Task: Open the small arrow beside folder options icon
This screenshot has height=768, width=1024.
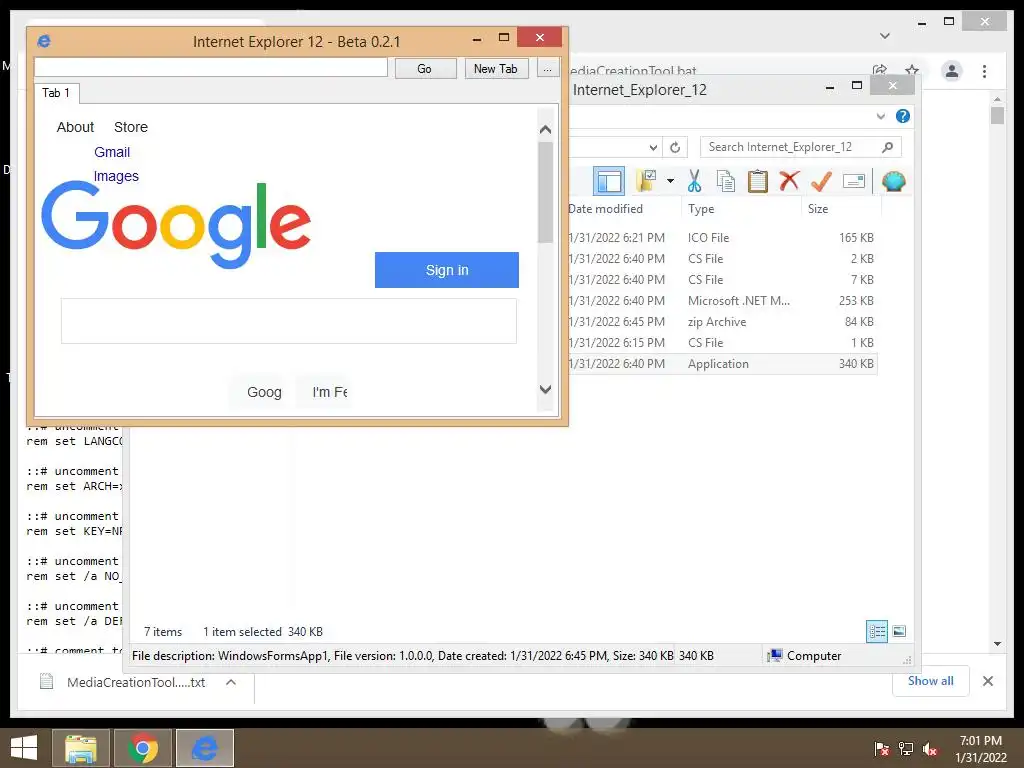Action: pyautogui.click(x=670, y=180)
